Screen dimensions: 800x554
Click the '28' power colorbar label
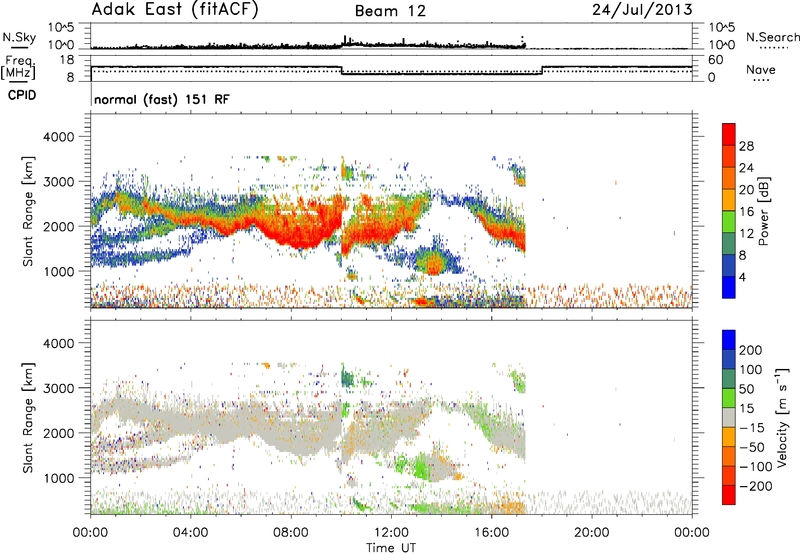tap(746, 146)
